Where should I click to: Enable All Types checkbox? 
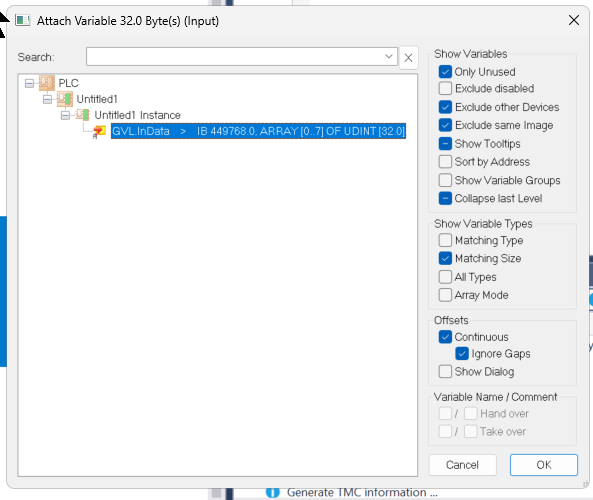(x=445, y=277)
